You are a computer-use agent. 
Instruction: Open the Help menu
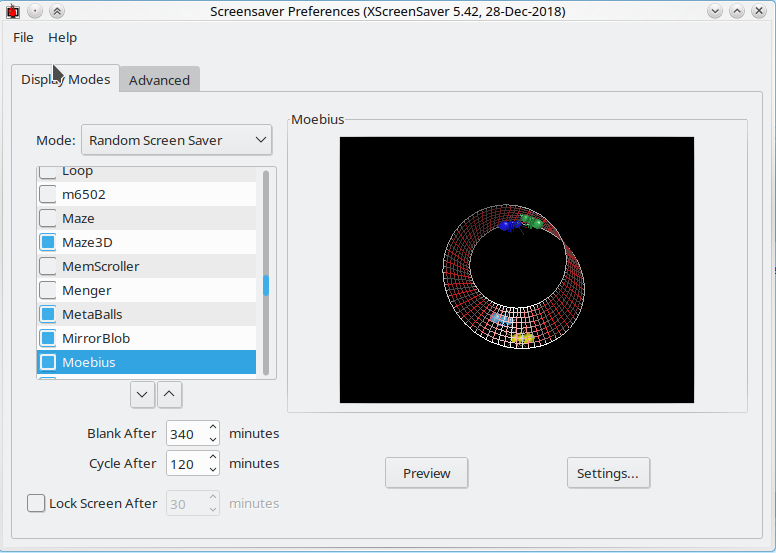[62, 37]
